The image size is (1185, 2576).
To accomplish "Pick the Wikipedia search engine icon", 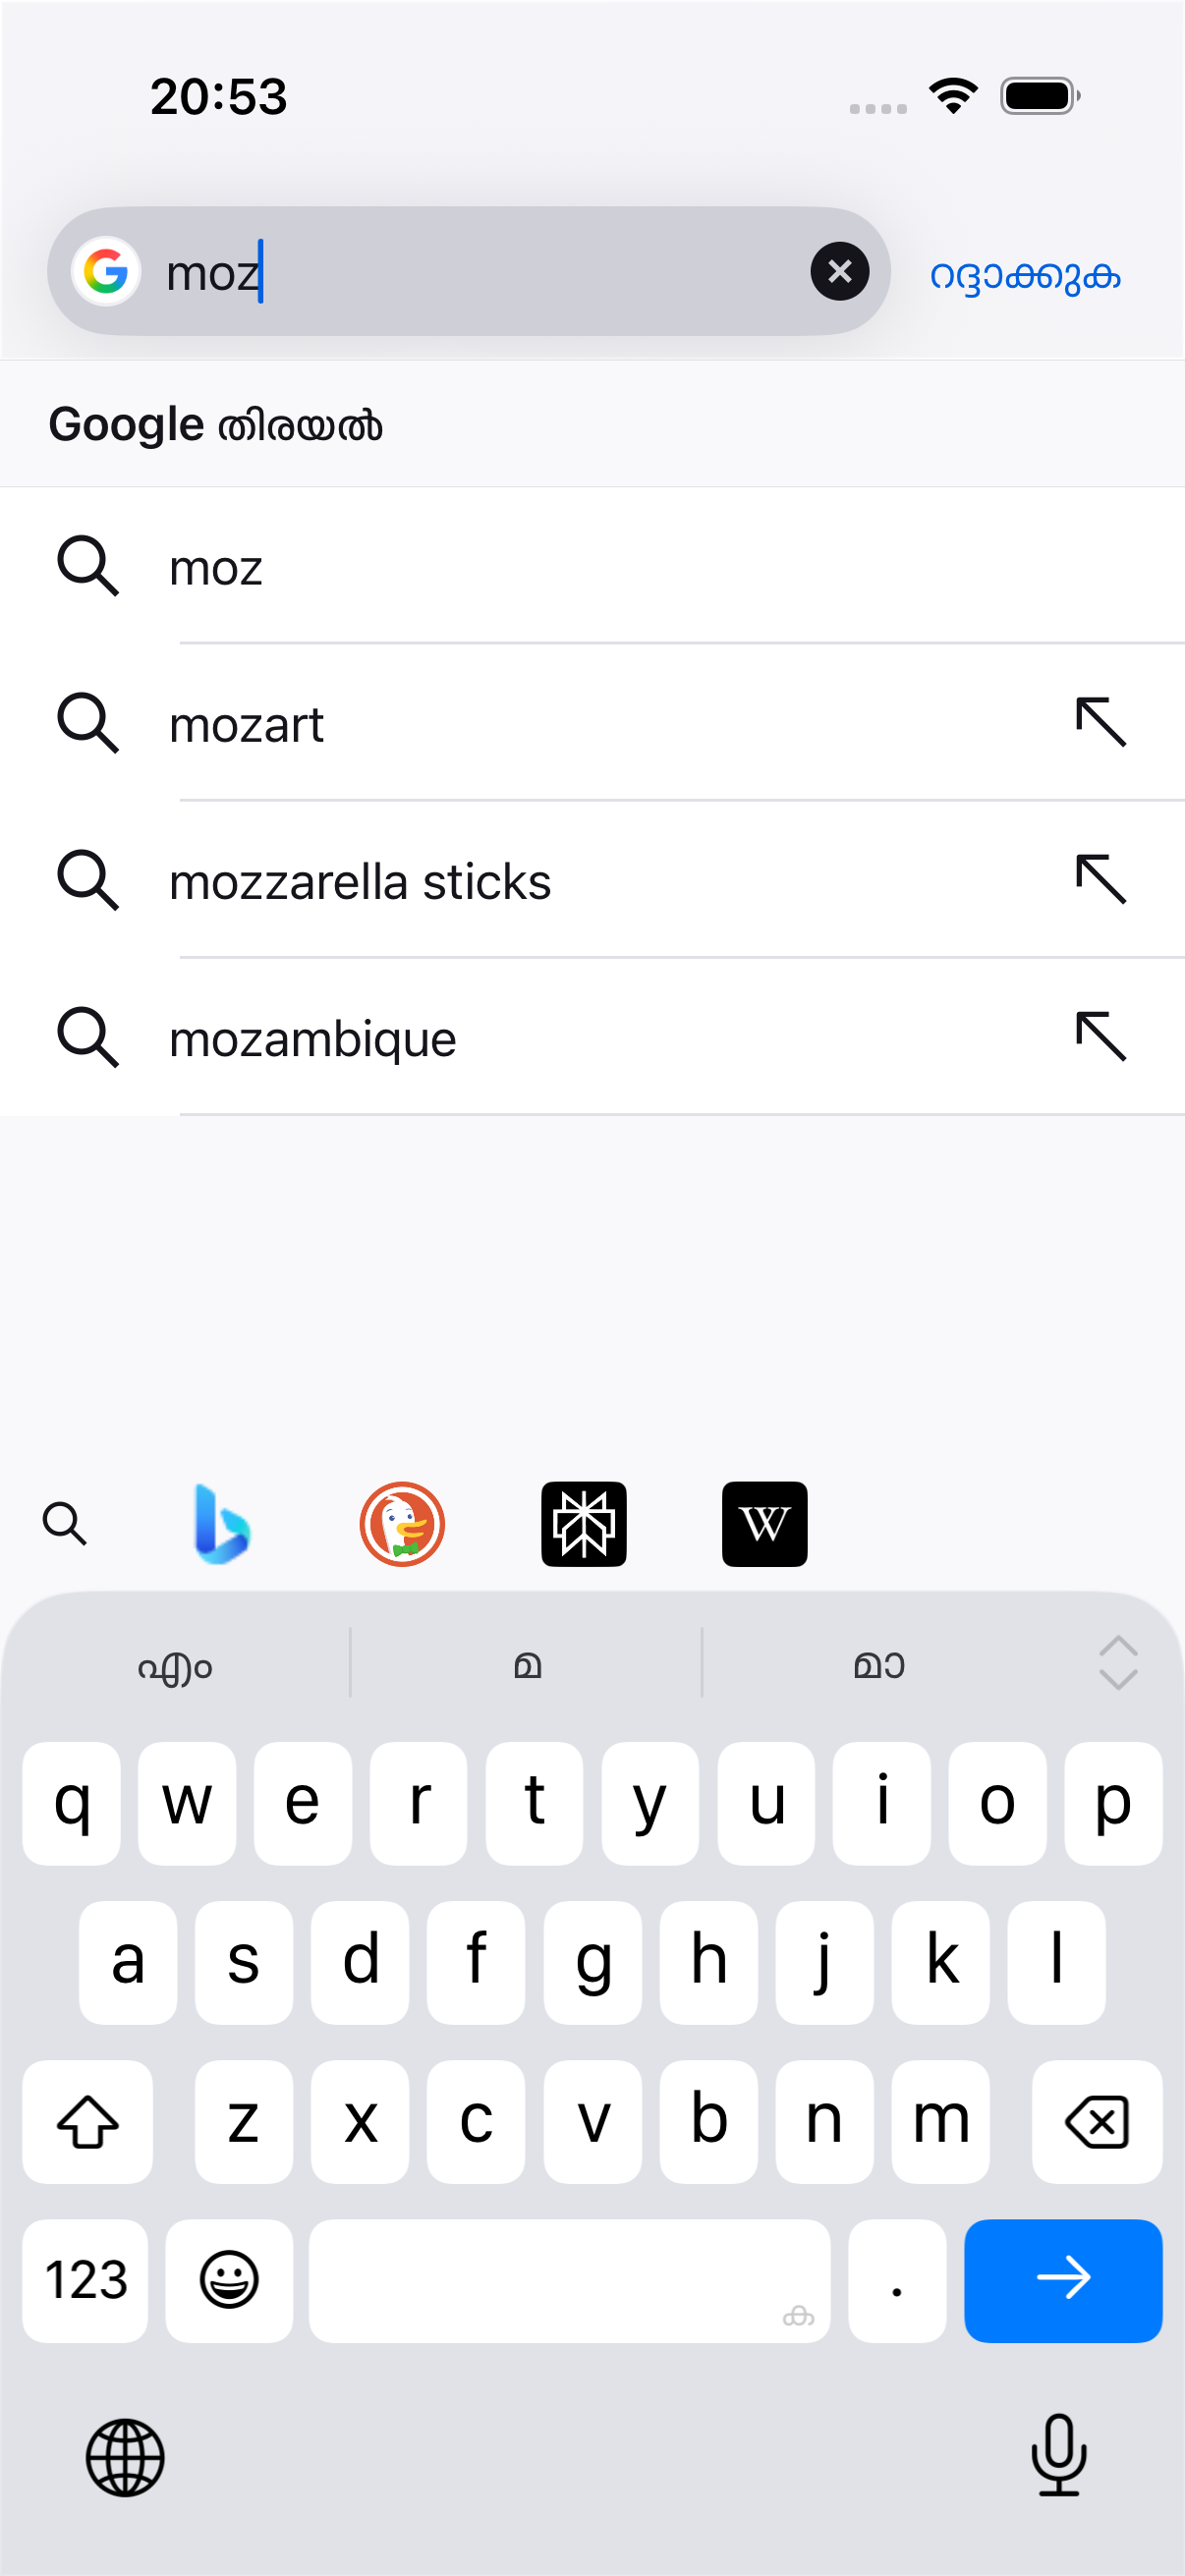I will pyautogui.click(x=765, y=1524).
